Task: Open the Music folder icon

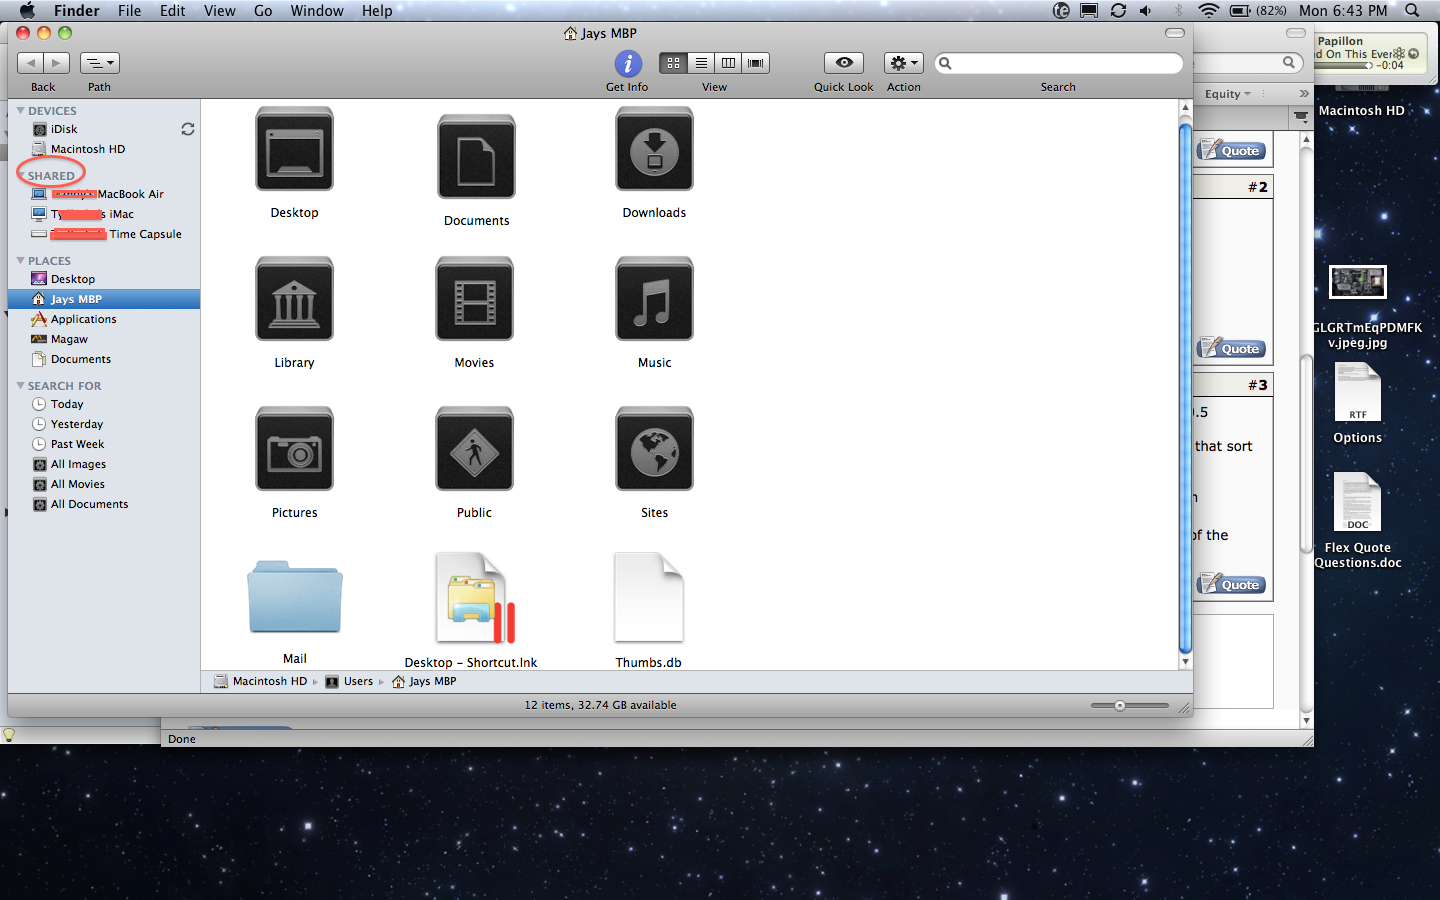Action: click(654, 299)
